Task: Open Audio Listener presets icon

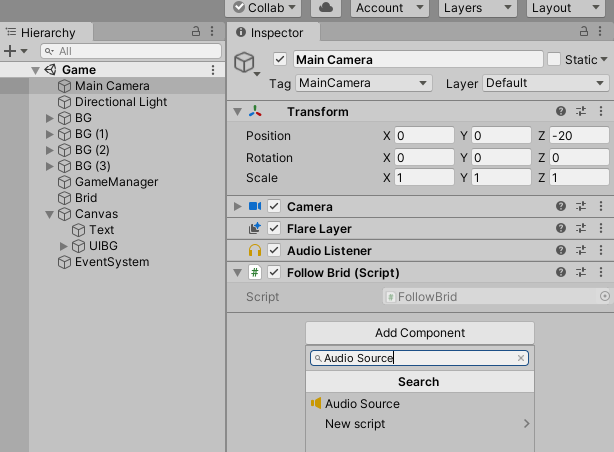Action: click(x=581, y=250)
